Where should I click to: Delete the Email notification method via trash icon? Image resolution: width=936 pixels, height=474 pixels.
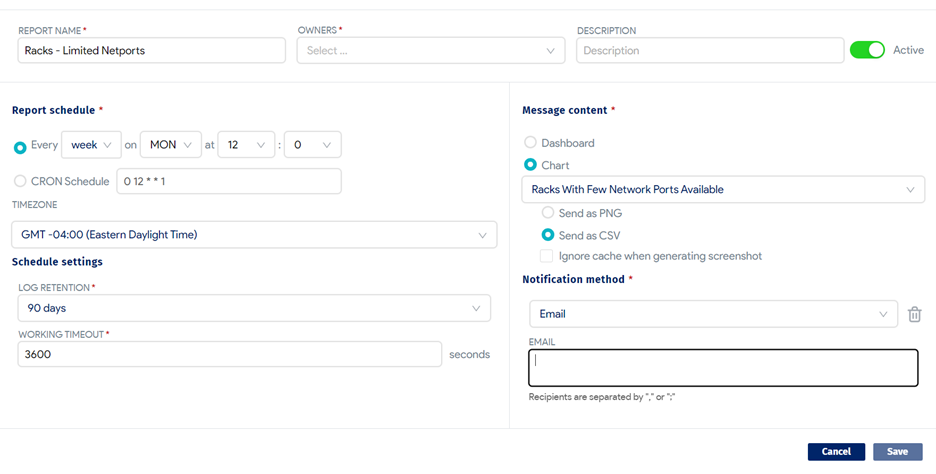pyautogui.click(x=914, y=314)
